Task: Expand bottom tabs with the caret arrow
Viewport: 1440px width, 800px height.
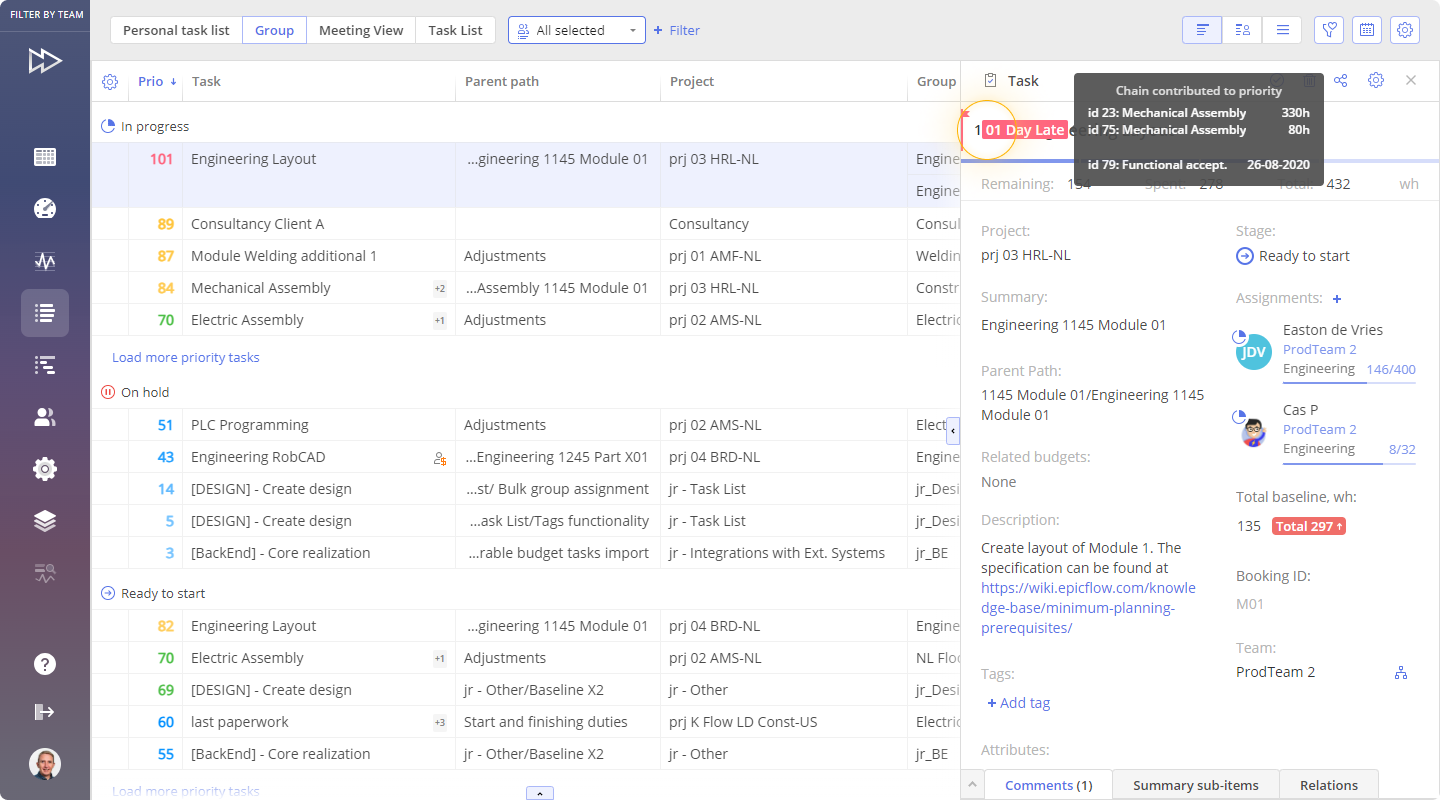Action: [x=972, y=785]
